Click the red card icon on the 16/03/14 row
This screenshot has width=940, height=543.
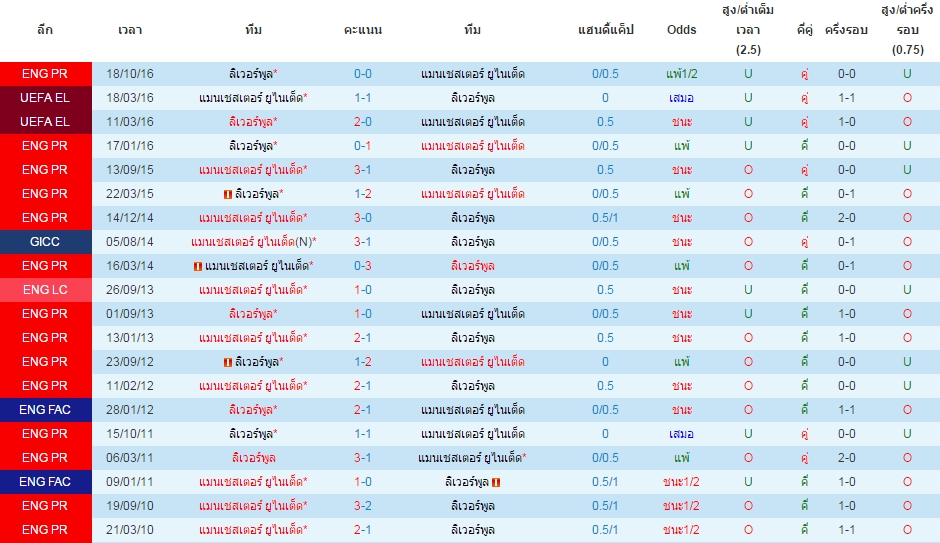pyautogui.click(x=198, y=266)
